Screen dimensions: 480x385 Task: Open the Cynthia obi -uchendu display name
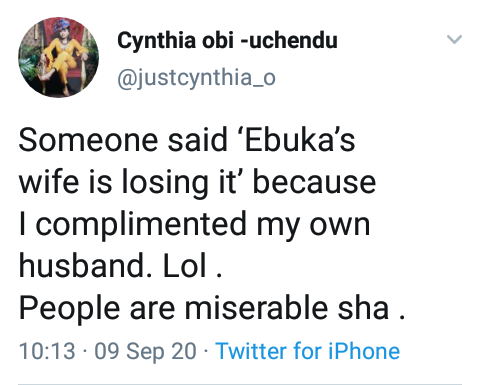[x=227, y=40]
